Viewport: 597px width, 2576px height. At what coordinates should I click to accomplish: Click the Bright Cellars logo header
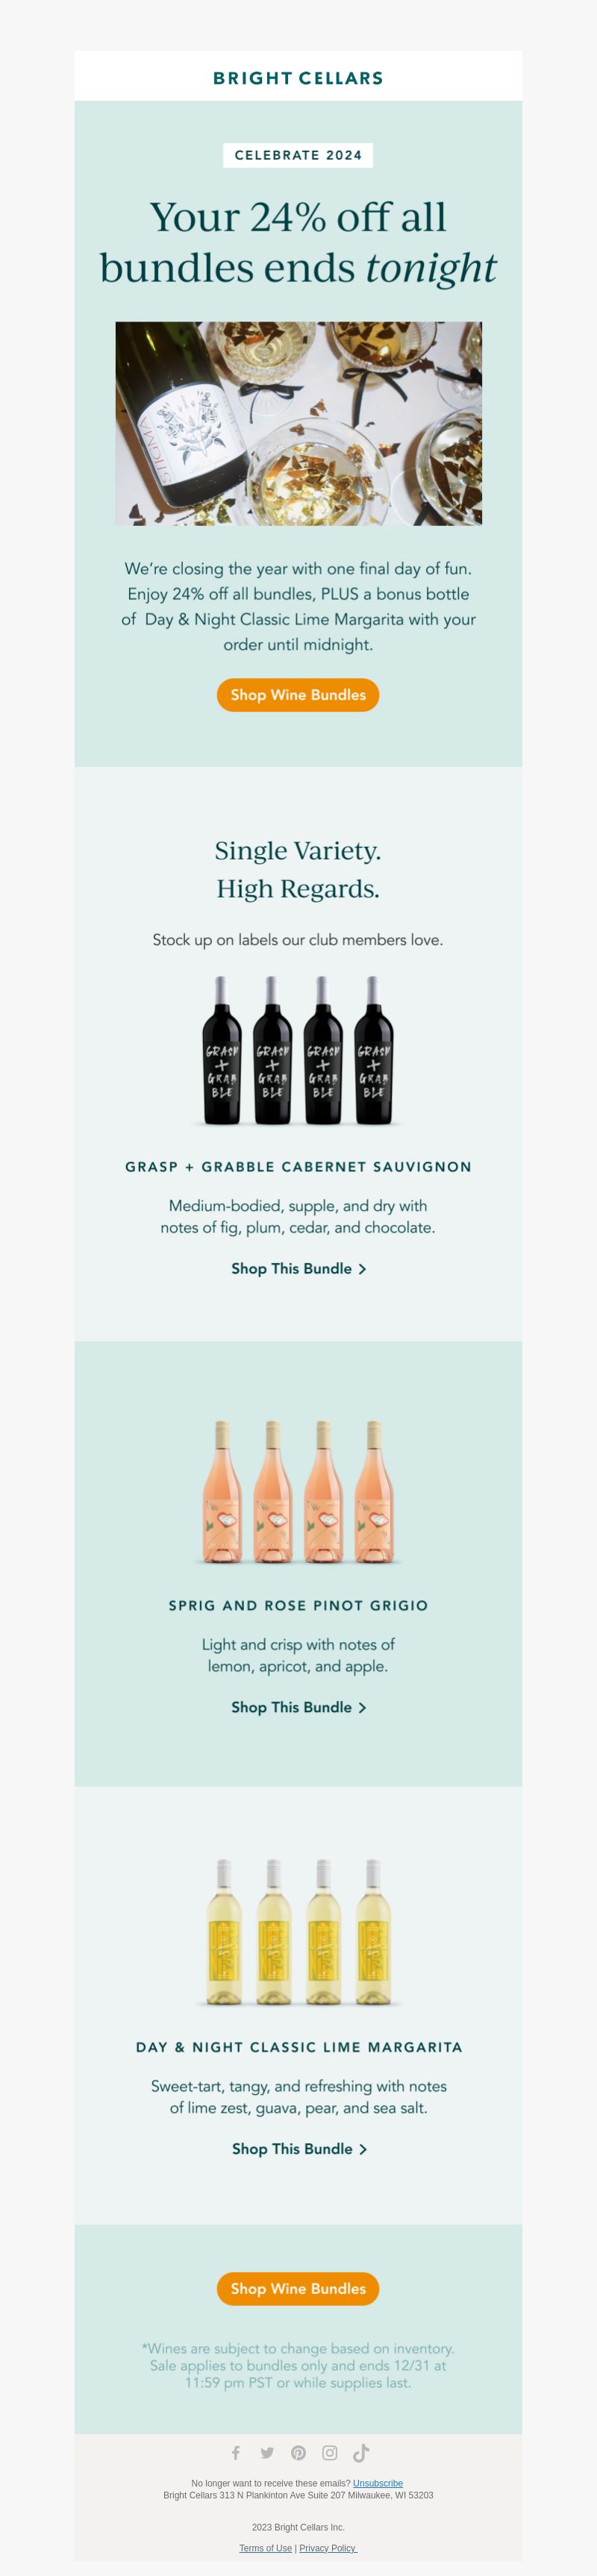298,78
